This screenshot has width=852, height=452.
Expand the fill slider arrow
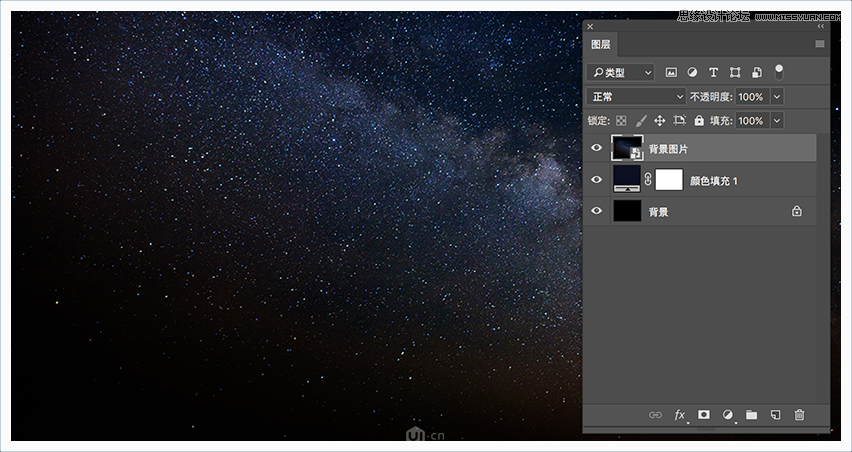pyautogui.click(x=777, y=121)
